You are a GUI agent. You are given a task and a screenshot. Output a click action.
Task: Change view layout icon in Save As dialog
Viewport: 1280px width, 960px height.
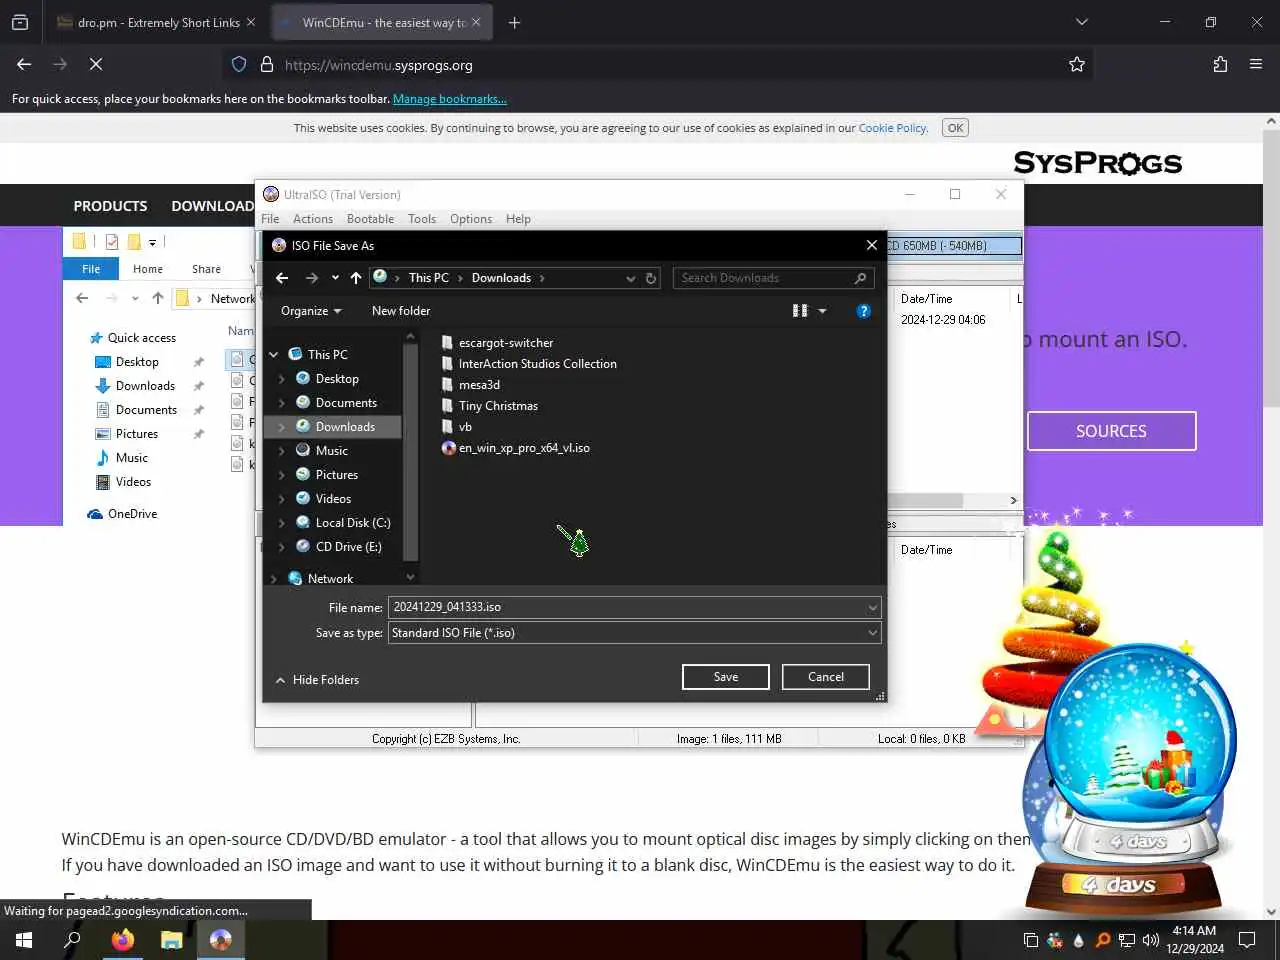[x=800, y=311]
